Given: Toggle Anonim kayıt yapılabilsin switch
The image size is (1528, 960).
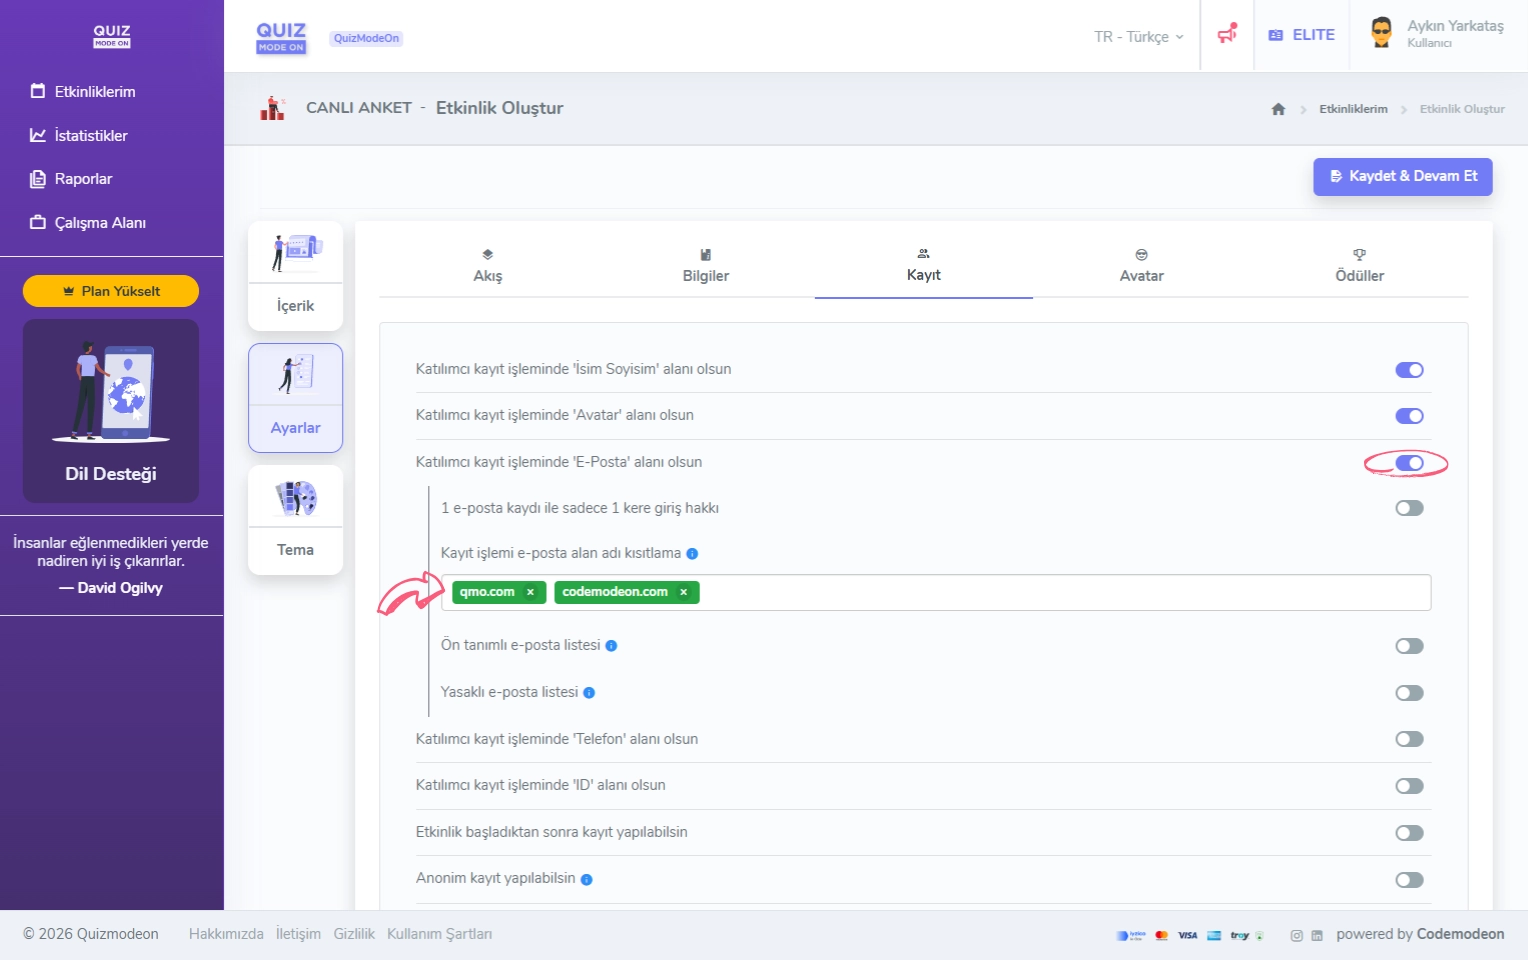Looking at the screenshot, I should click(x=1409, y=880).
